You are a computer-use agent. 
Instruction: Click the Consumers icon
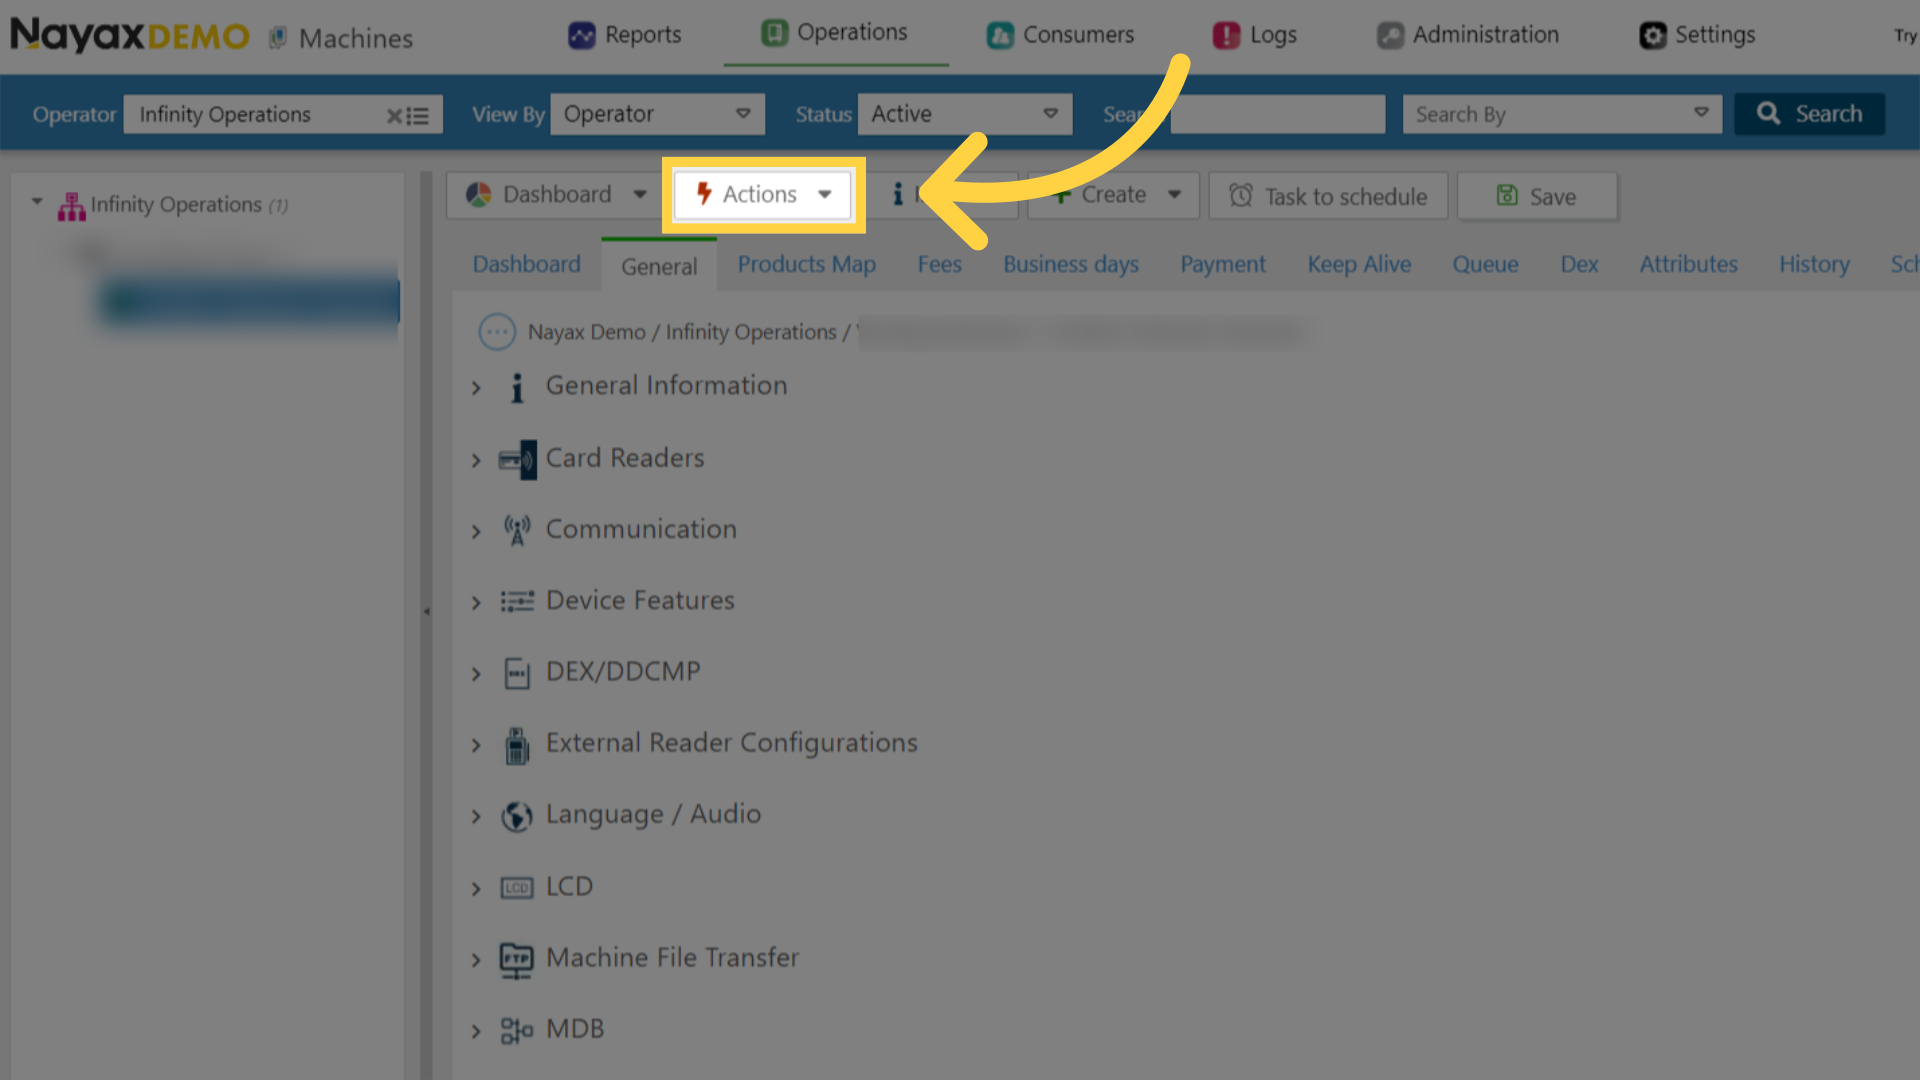click(x=1000, y=36)
